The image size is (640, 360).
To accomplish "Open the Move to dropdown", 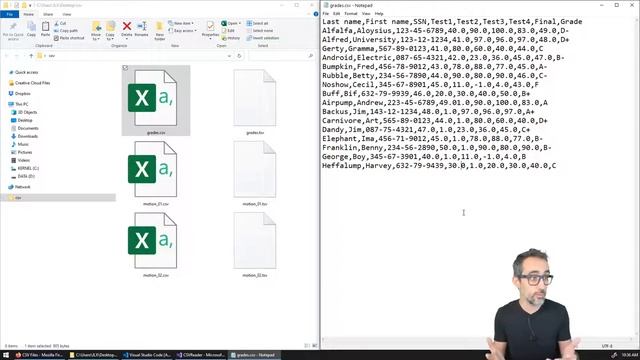I will (96, 31).
